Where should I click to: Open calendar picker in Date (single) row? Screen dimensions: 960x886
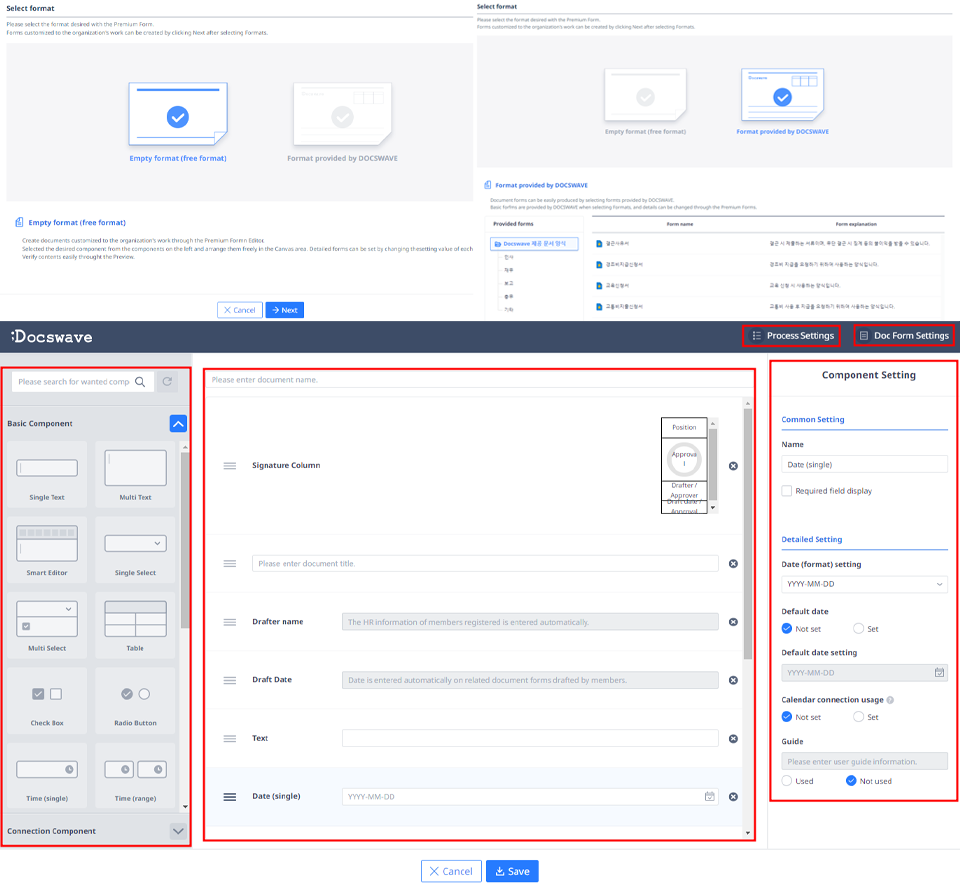(x=710, y=797)
